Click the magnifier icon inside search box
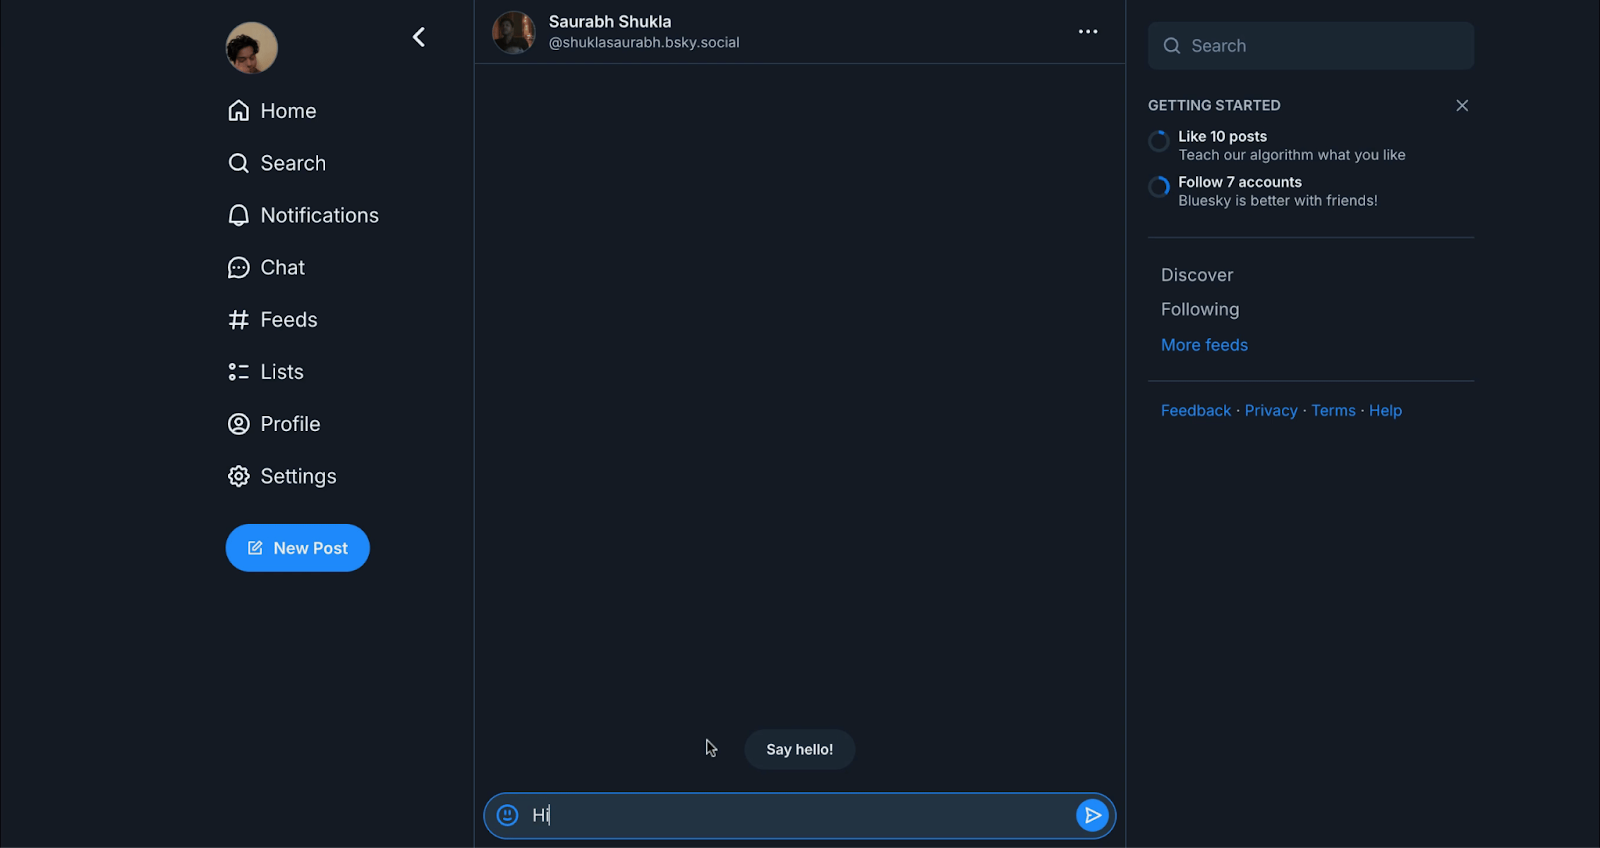 [x=1172, y=46]
